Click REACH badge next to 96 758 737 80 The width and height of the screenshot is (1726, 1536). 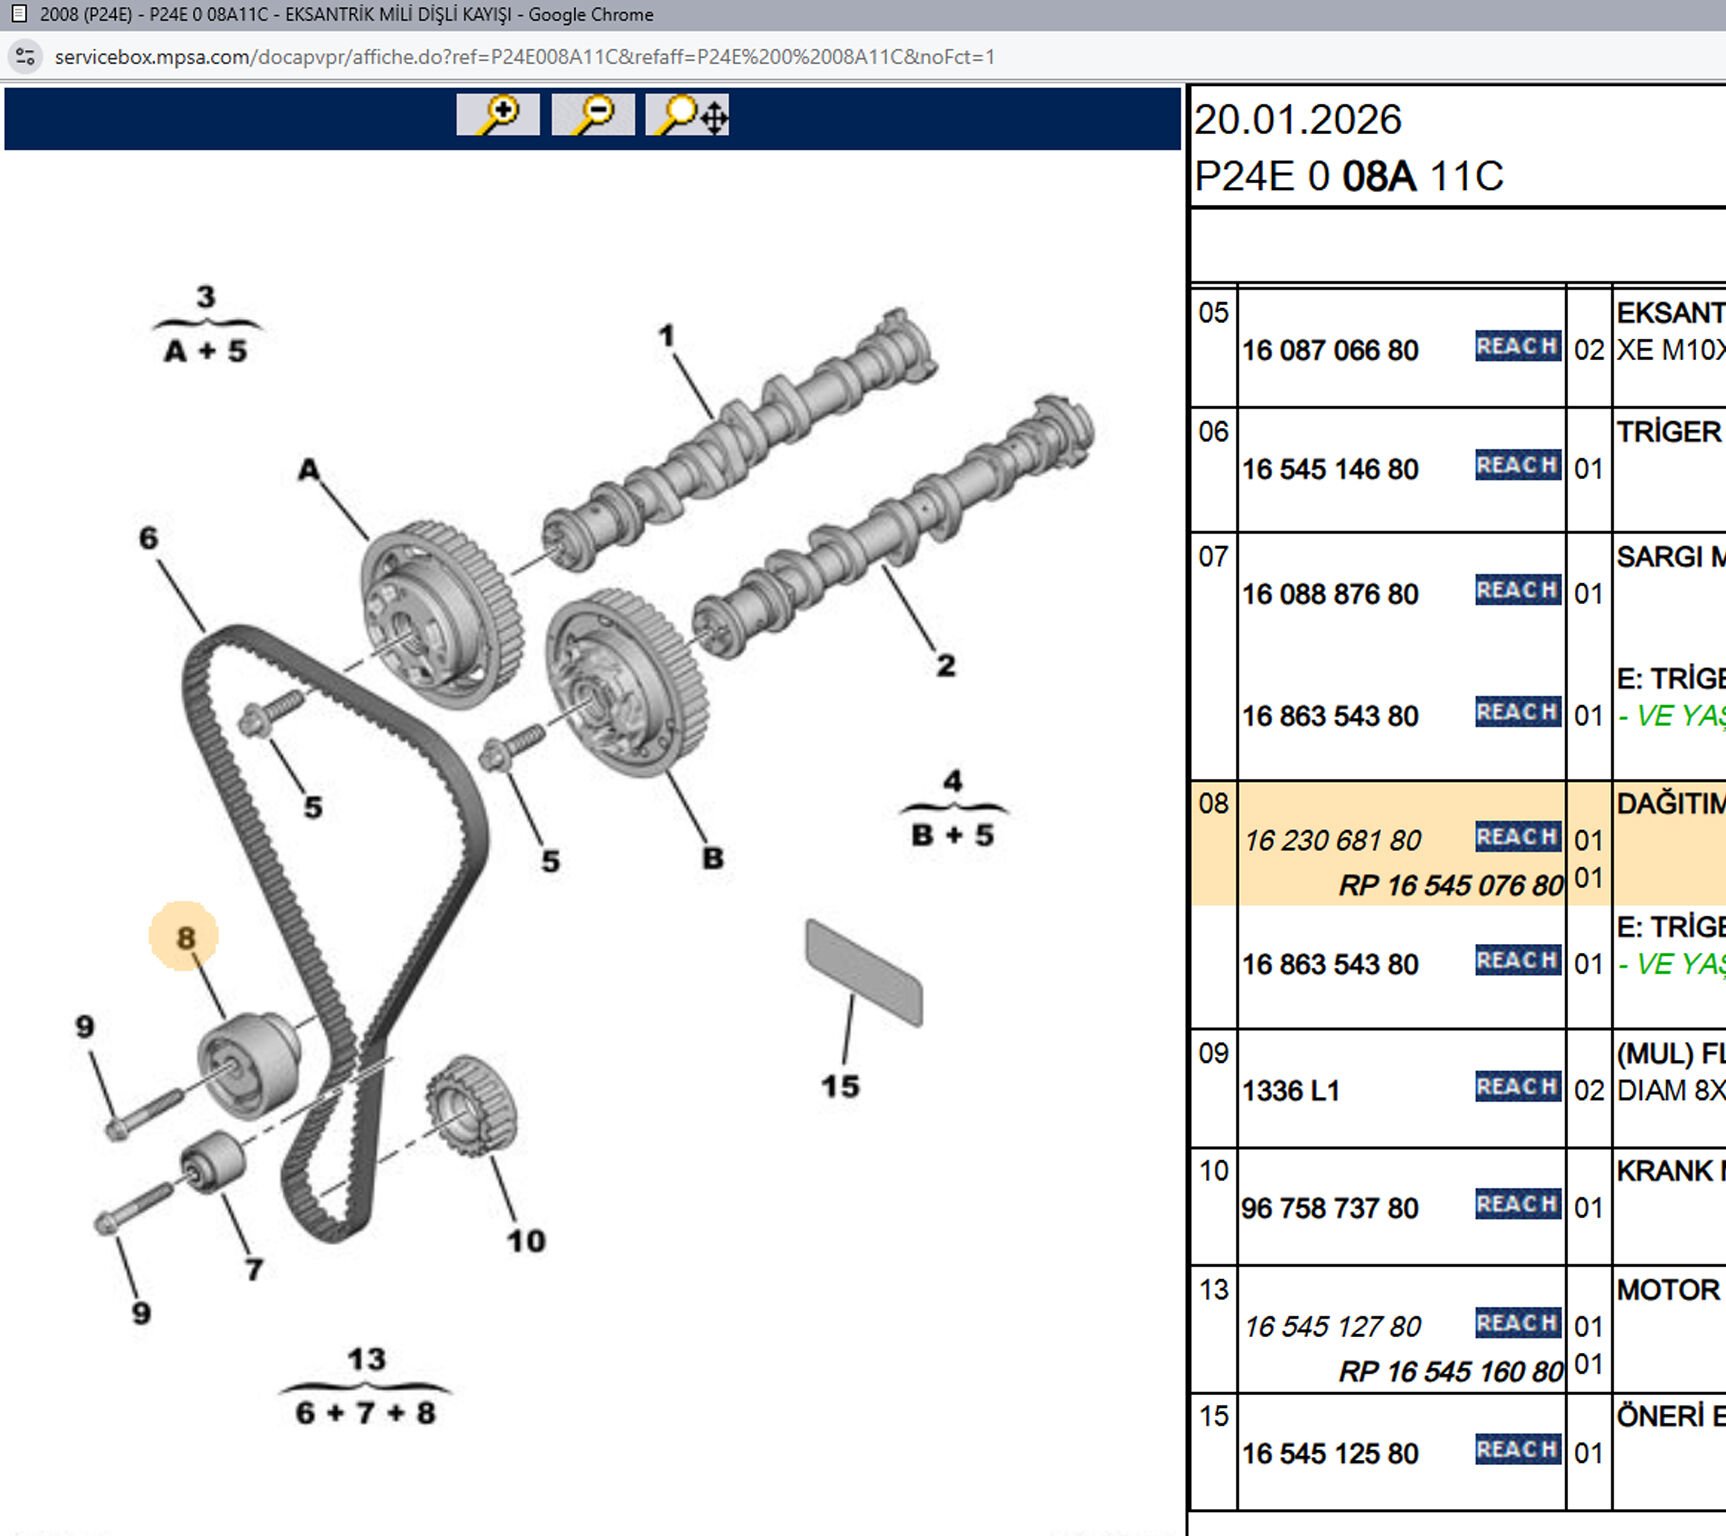[x=1517, y=1204]
